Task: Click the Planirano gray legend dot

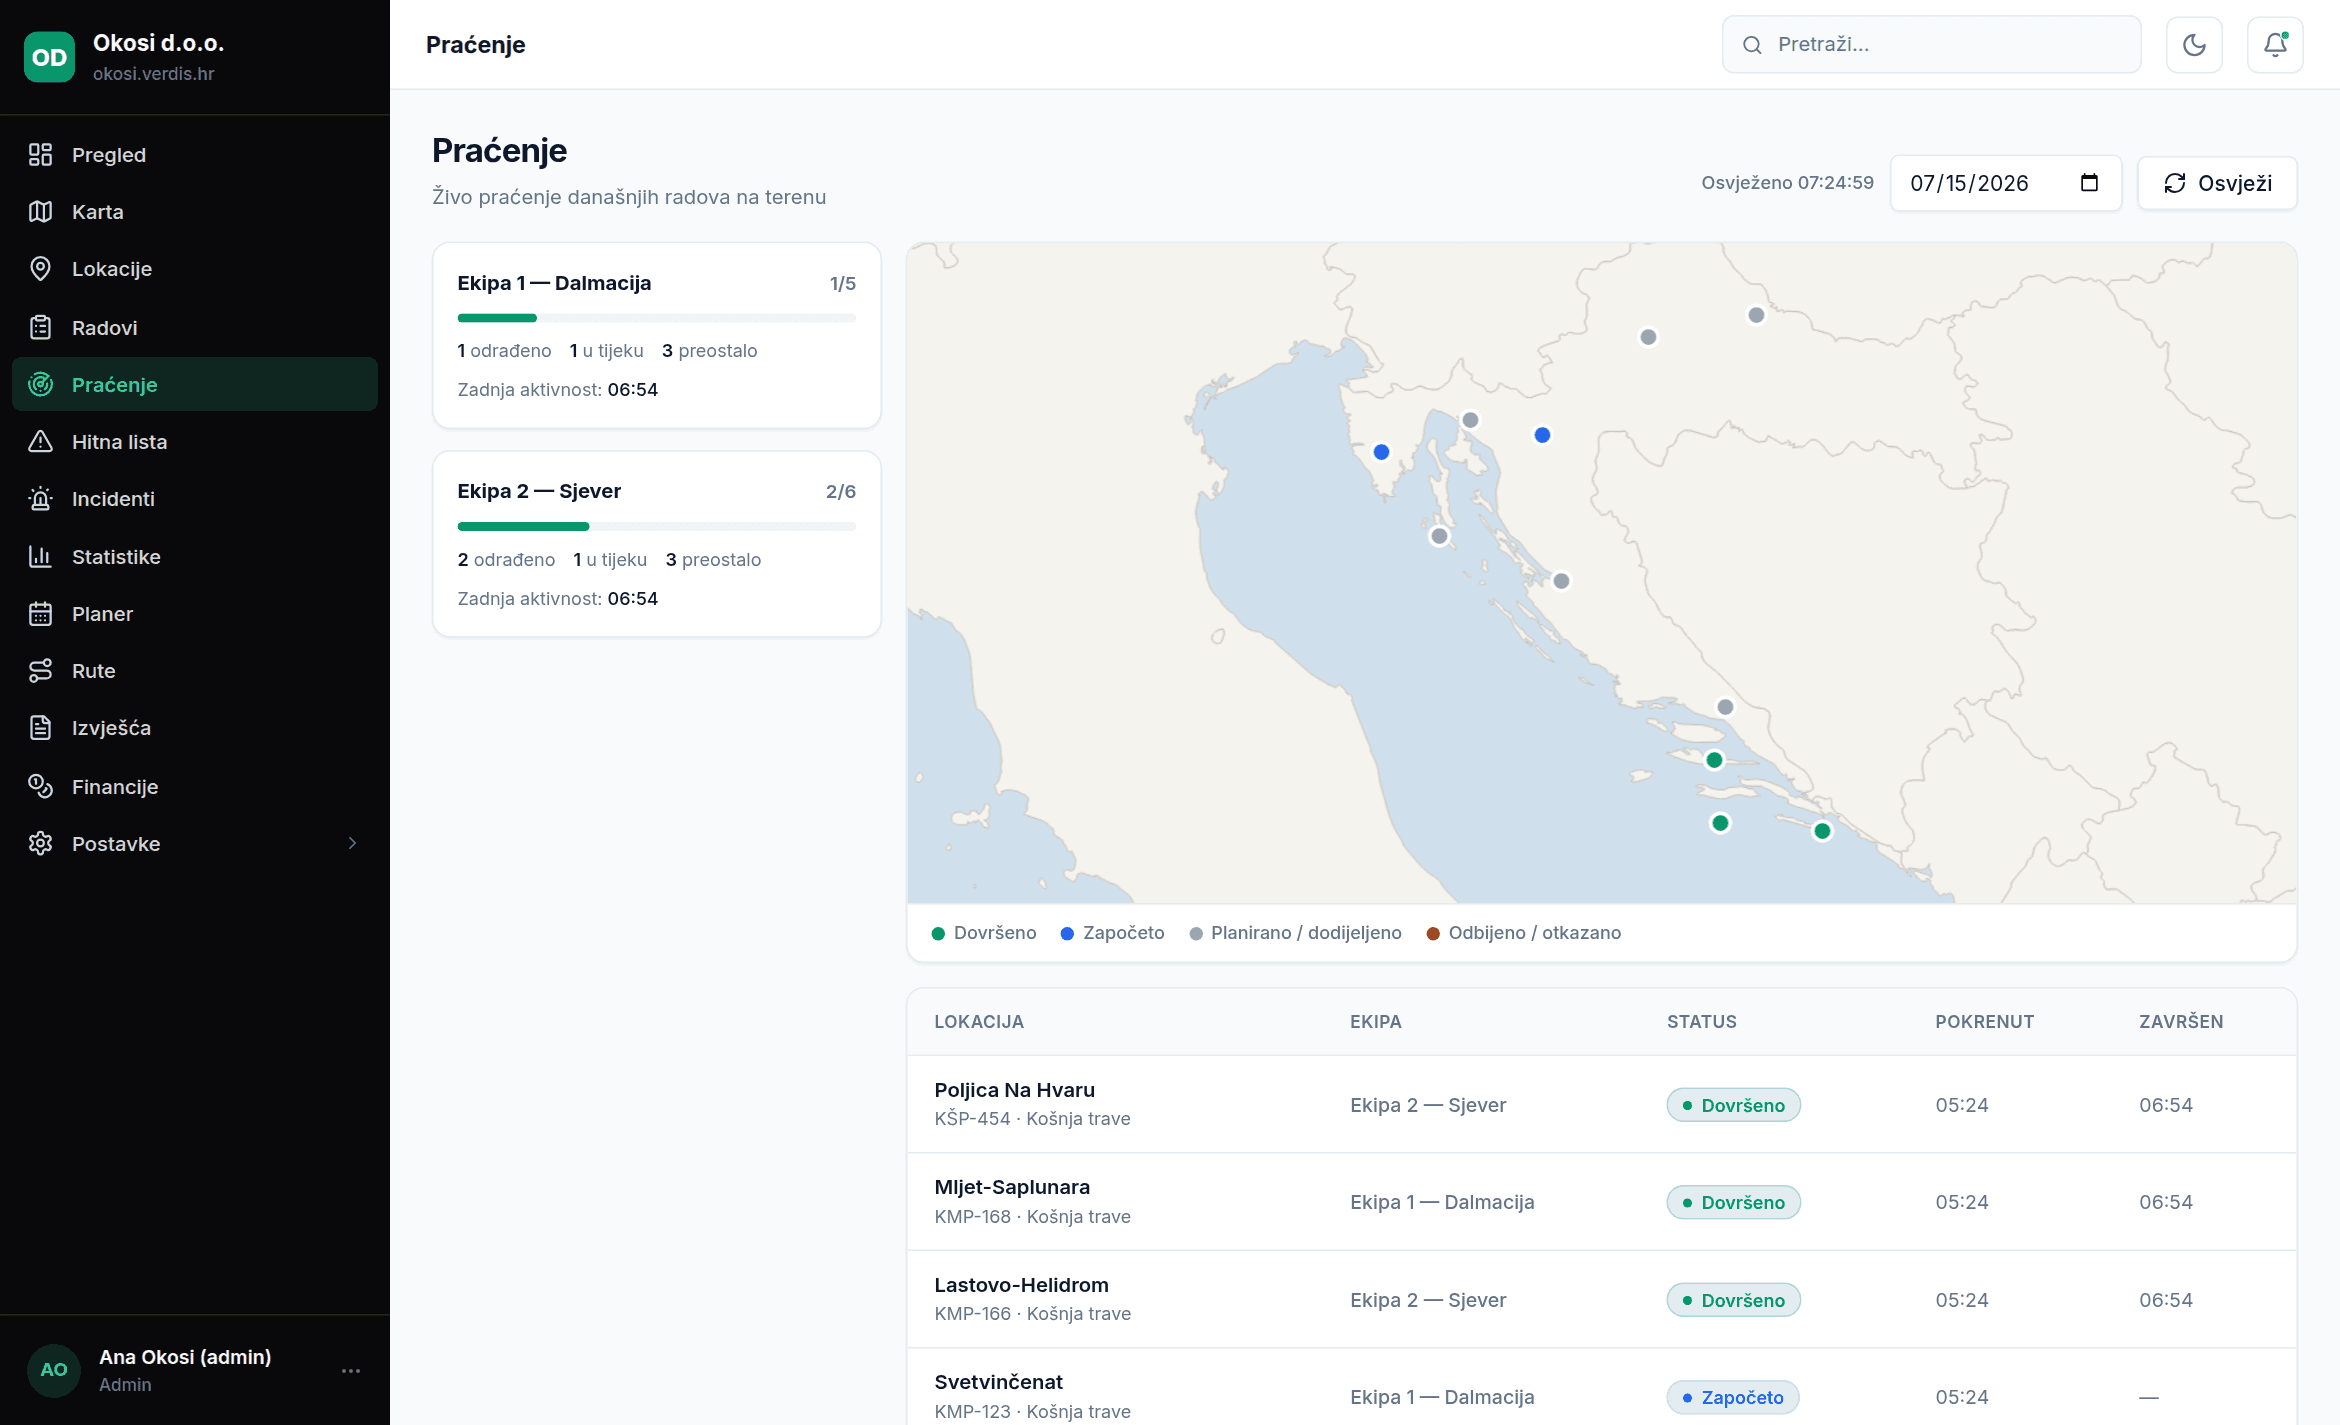Action: click(x=1195, y=933)
